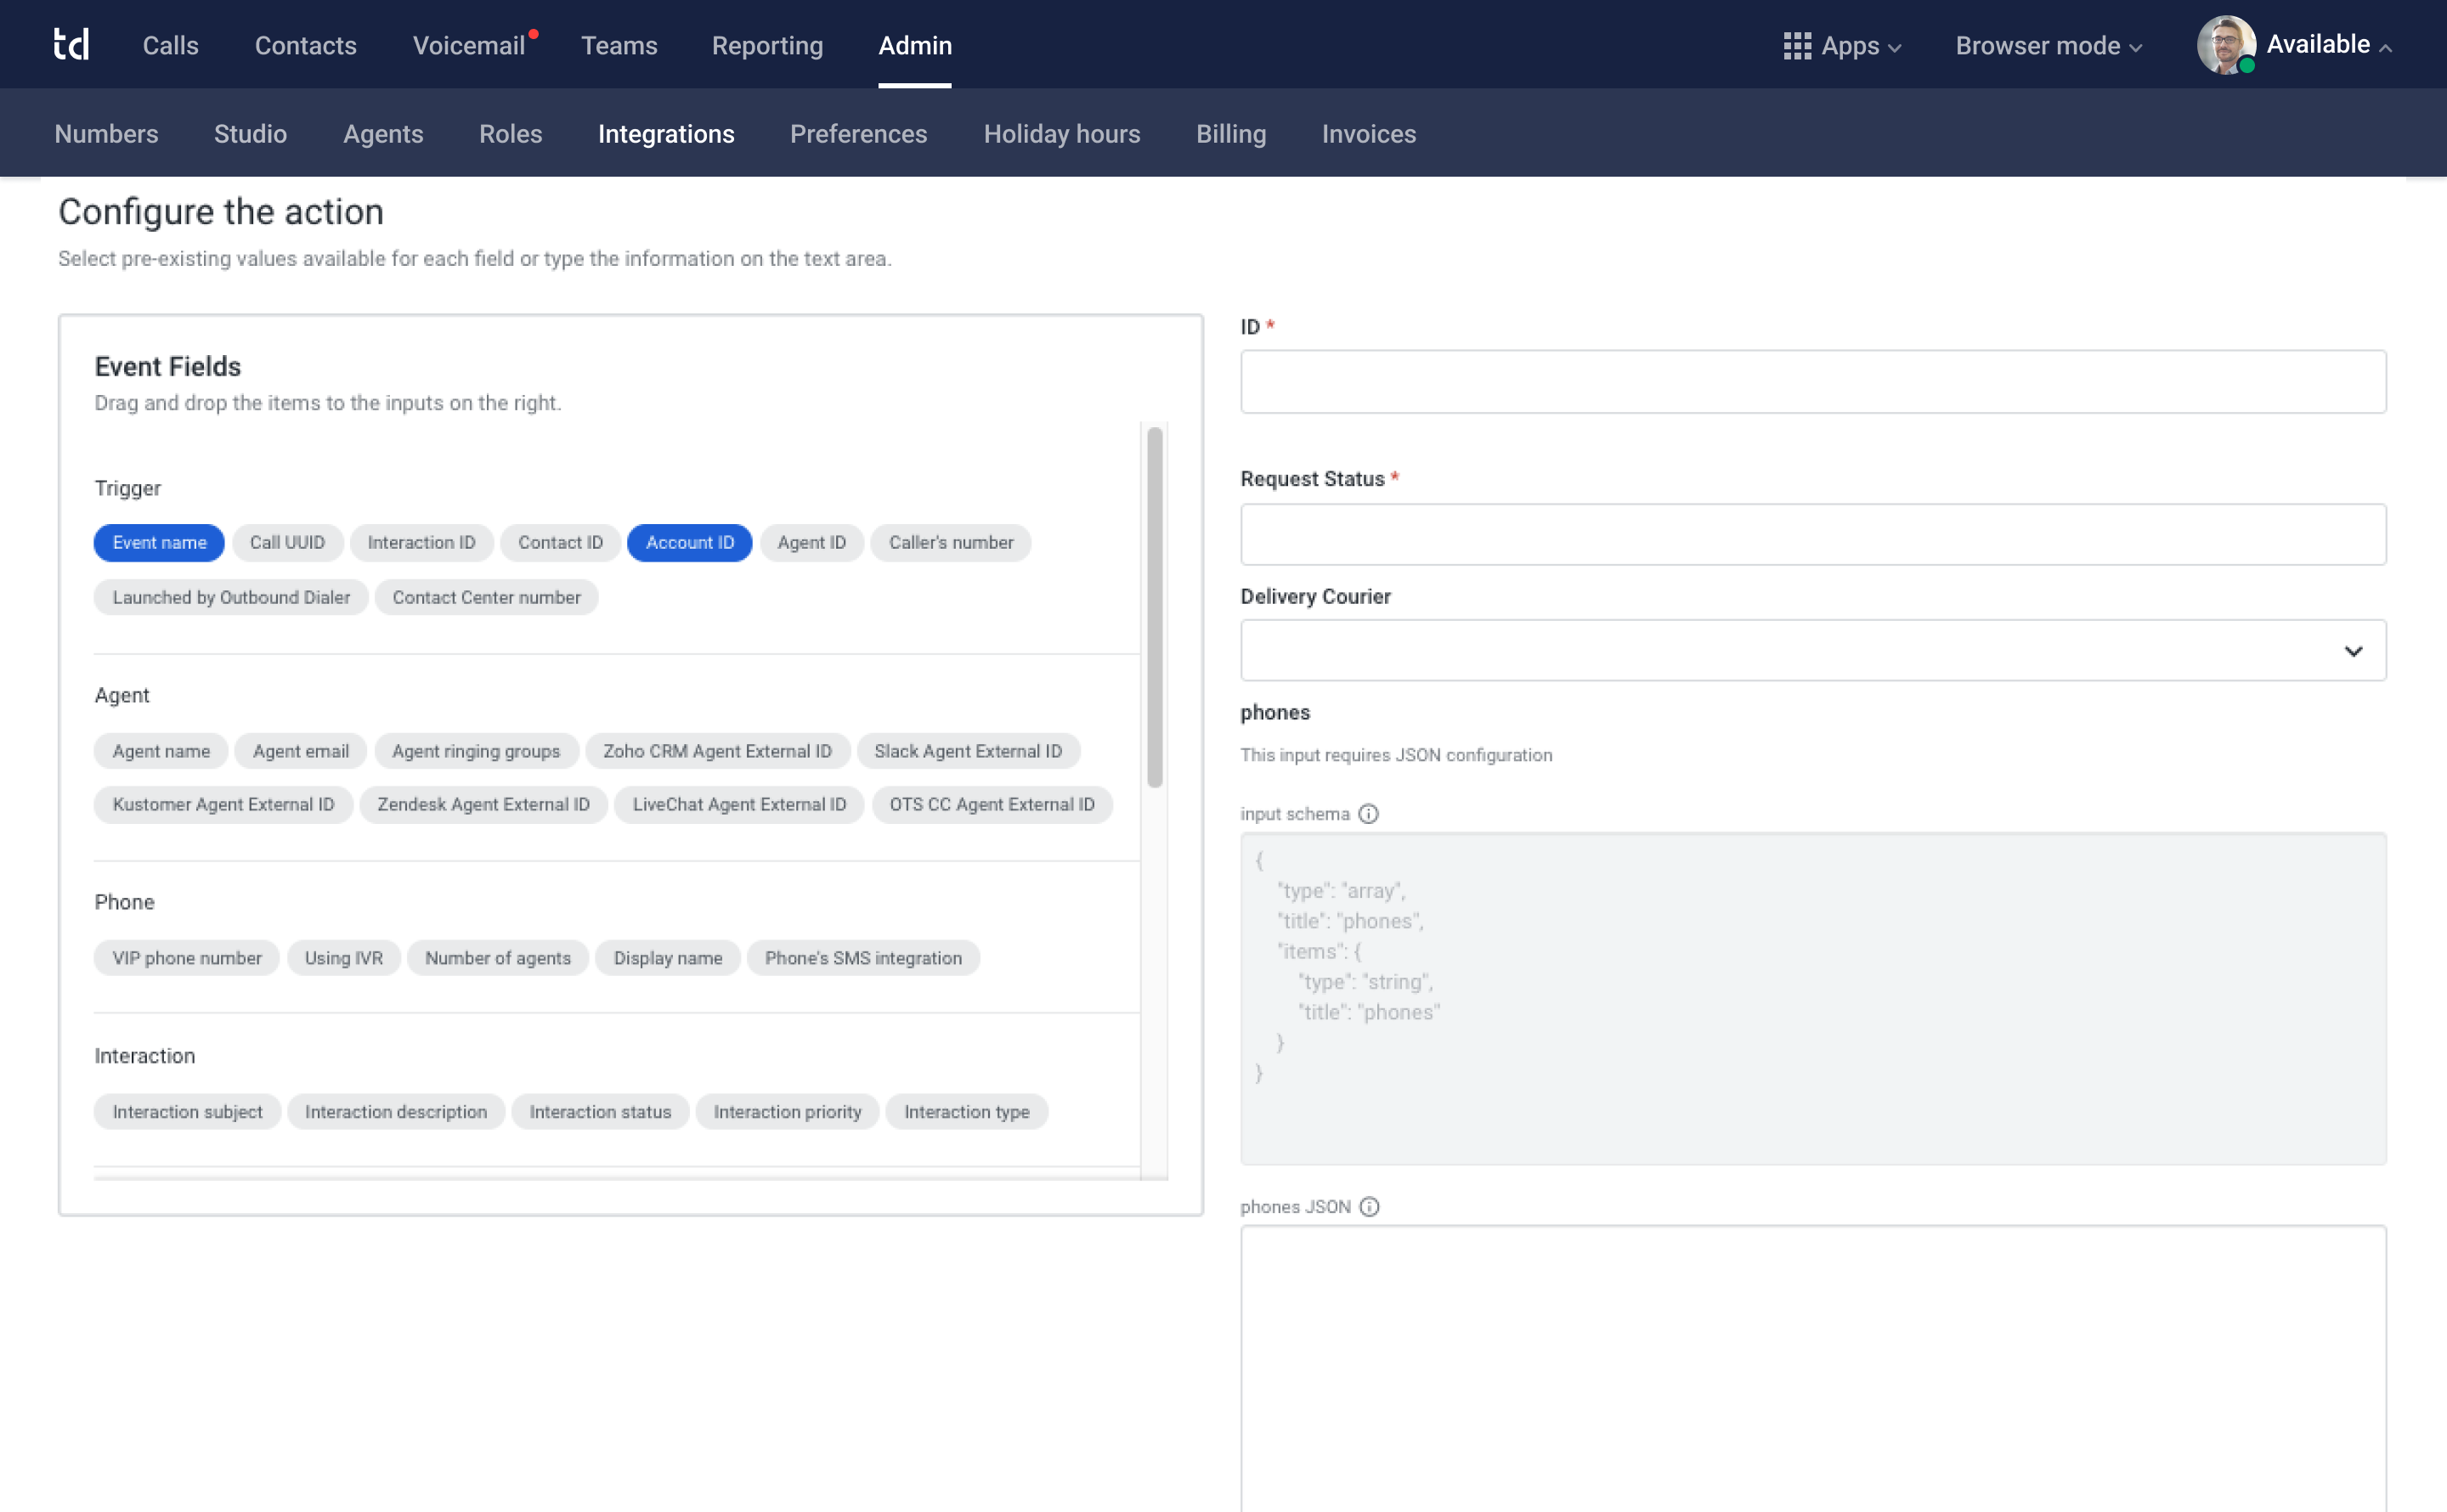Image resolution: width=2447 pixels, height=1512 pixels.
Task: Open the Preferences section
Action: [x=858, y=134]
